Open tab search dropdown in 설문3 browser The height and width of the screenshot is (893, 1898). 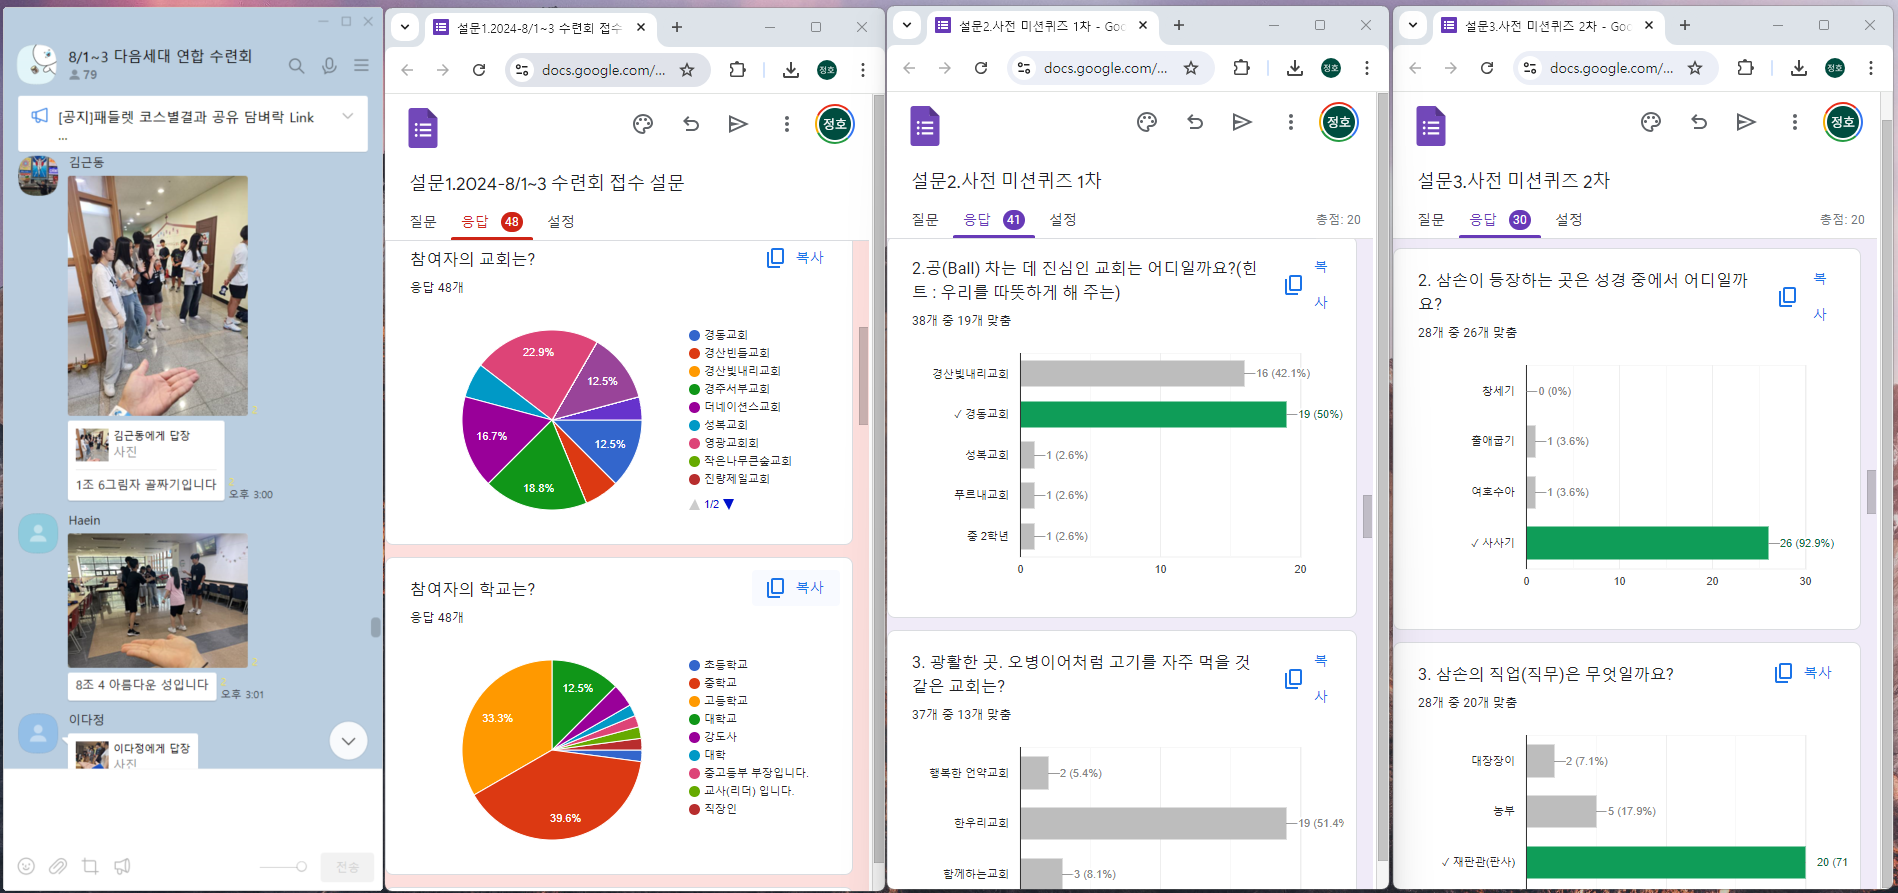coord(1413,25)
